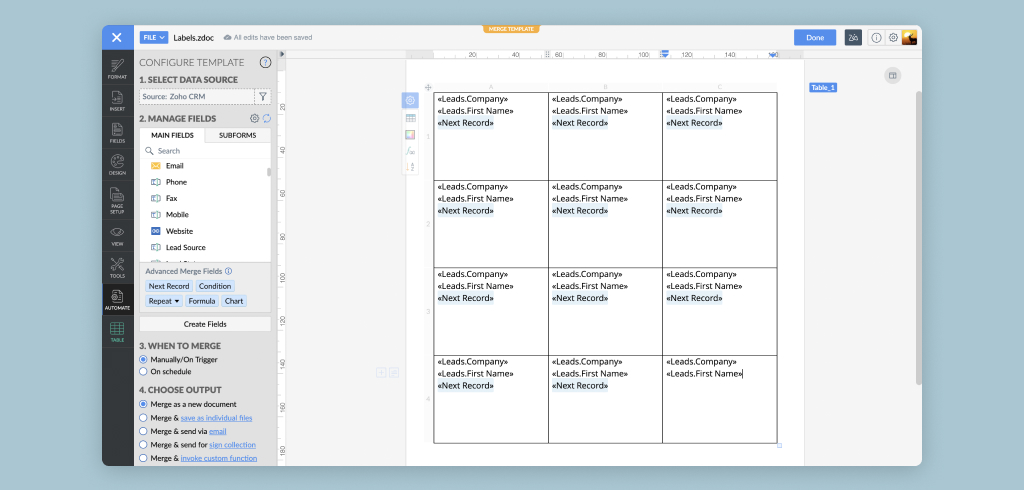This screenshot has height=490, width=1024.
Task: Click the table formula icon in floating toolbar
Action: (410, 151)
